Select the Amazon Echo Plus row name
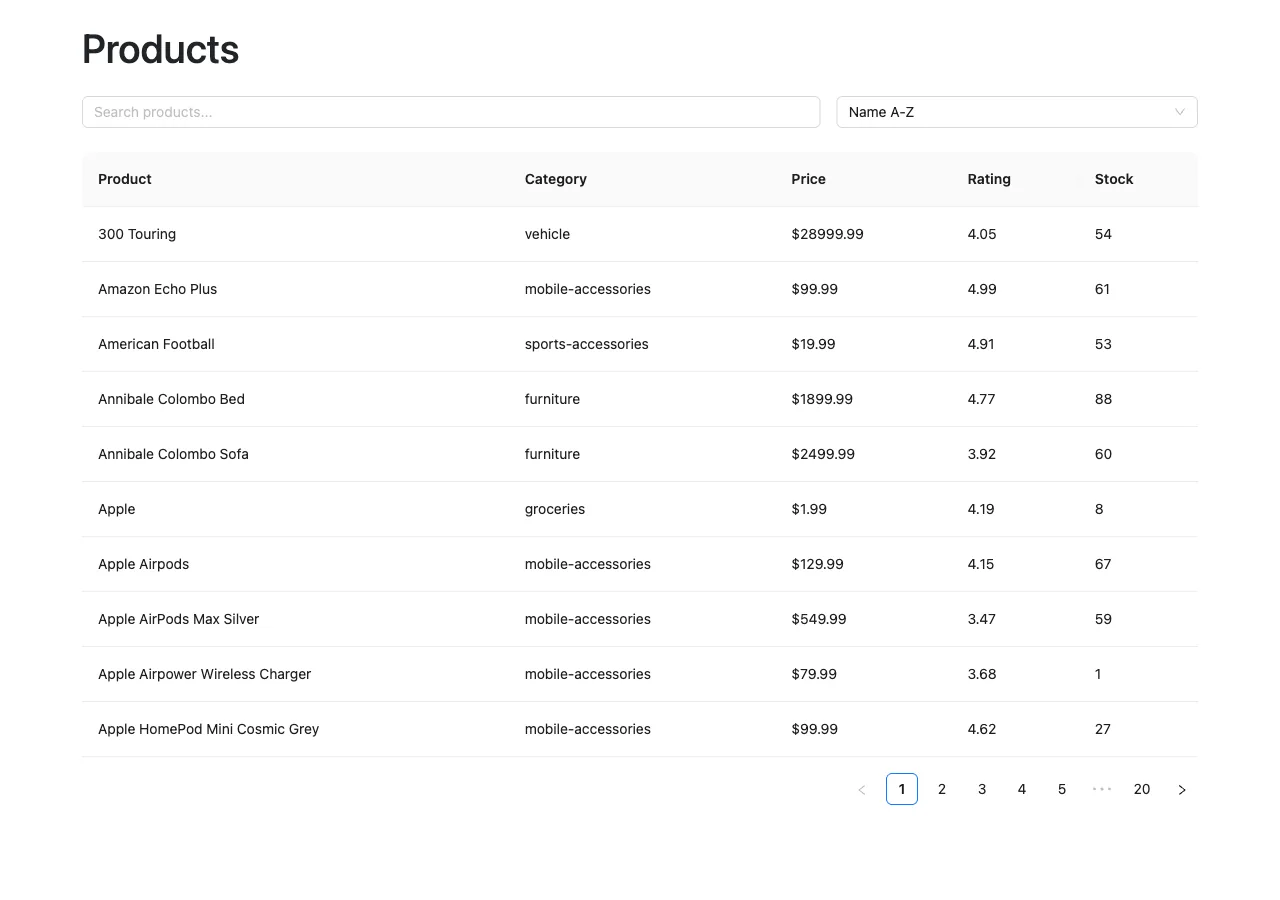The height and width of the screenshot is (900, 1280). pyautogui.click(x=158, y=289)
